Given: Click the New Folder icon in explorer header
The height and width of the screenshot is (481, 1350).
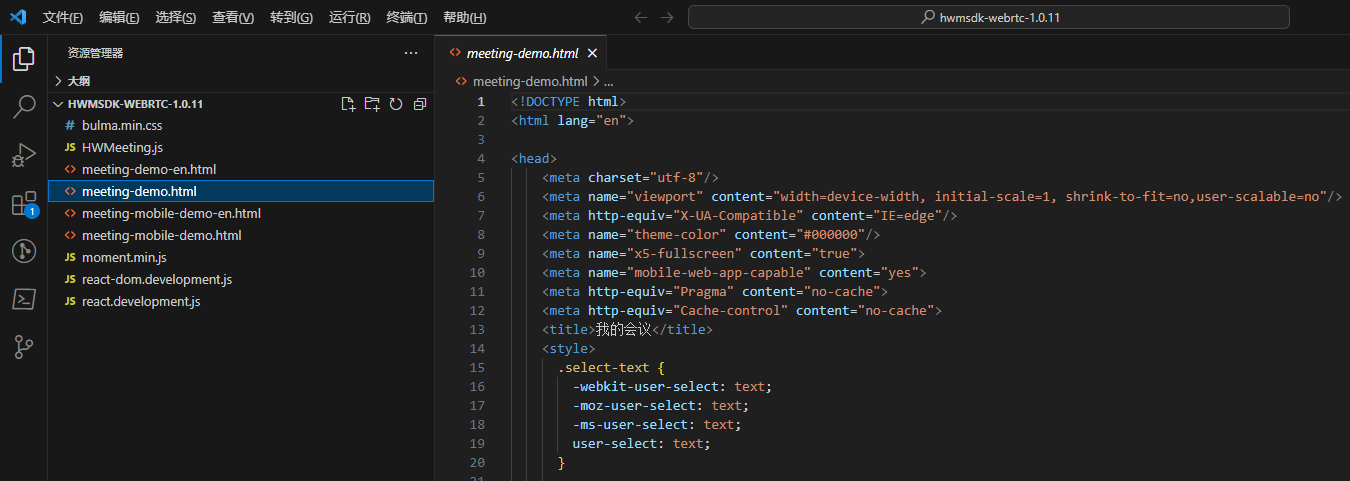Looking at the screenshot, I should (x=372, y=104).
